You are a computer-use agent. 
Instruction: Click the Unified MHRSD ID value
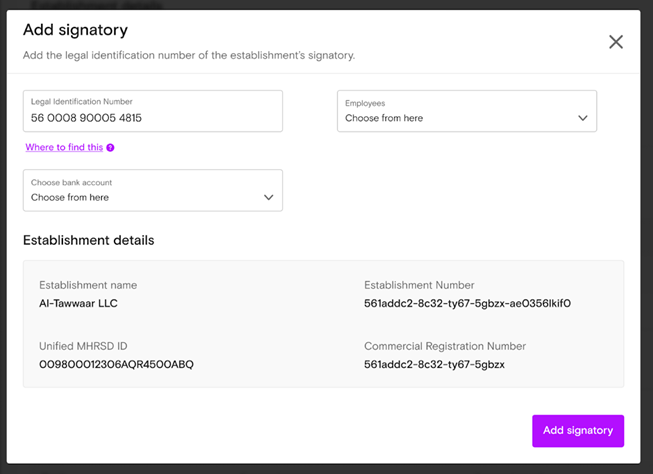pyautogui.click(x=116, y=364)
